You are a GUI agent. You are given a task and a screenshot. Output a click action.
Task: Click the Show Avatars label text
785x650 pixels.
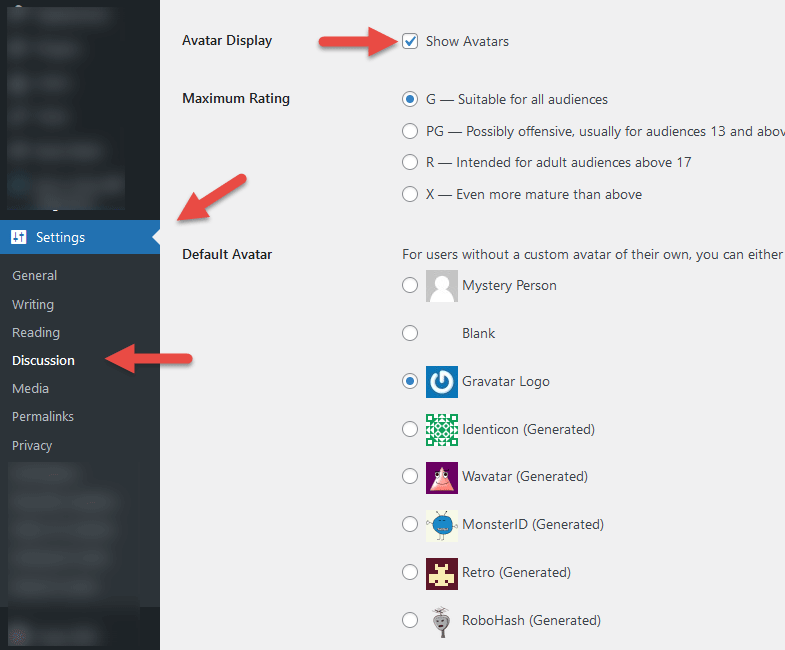(x=467, y=42)
